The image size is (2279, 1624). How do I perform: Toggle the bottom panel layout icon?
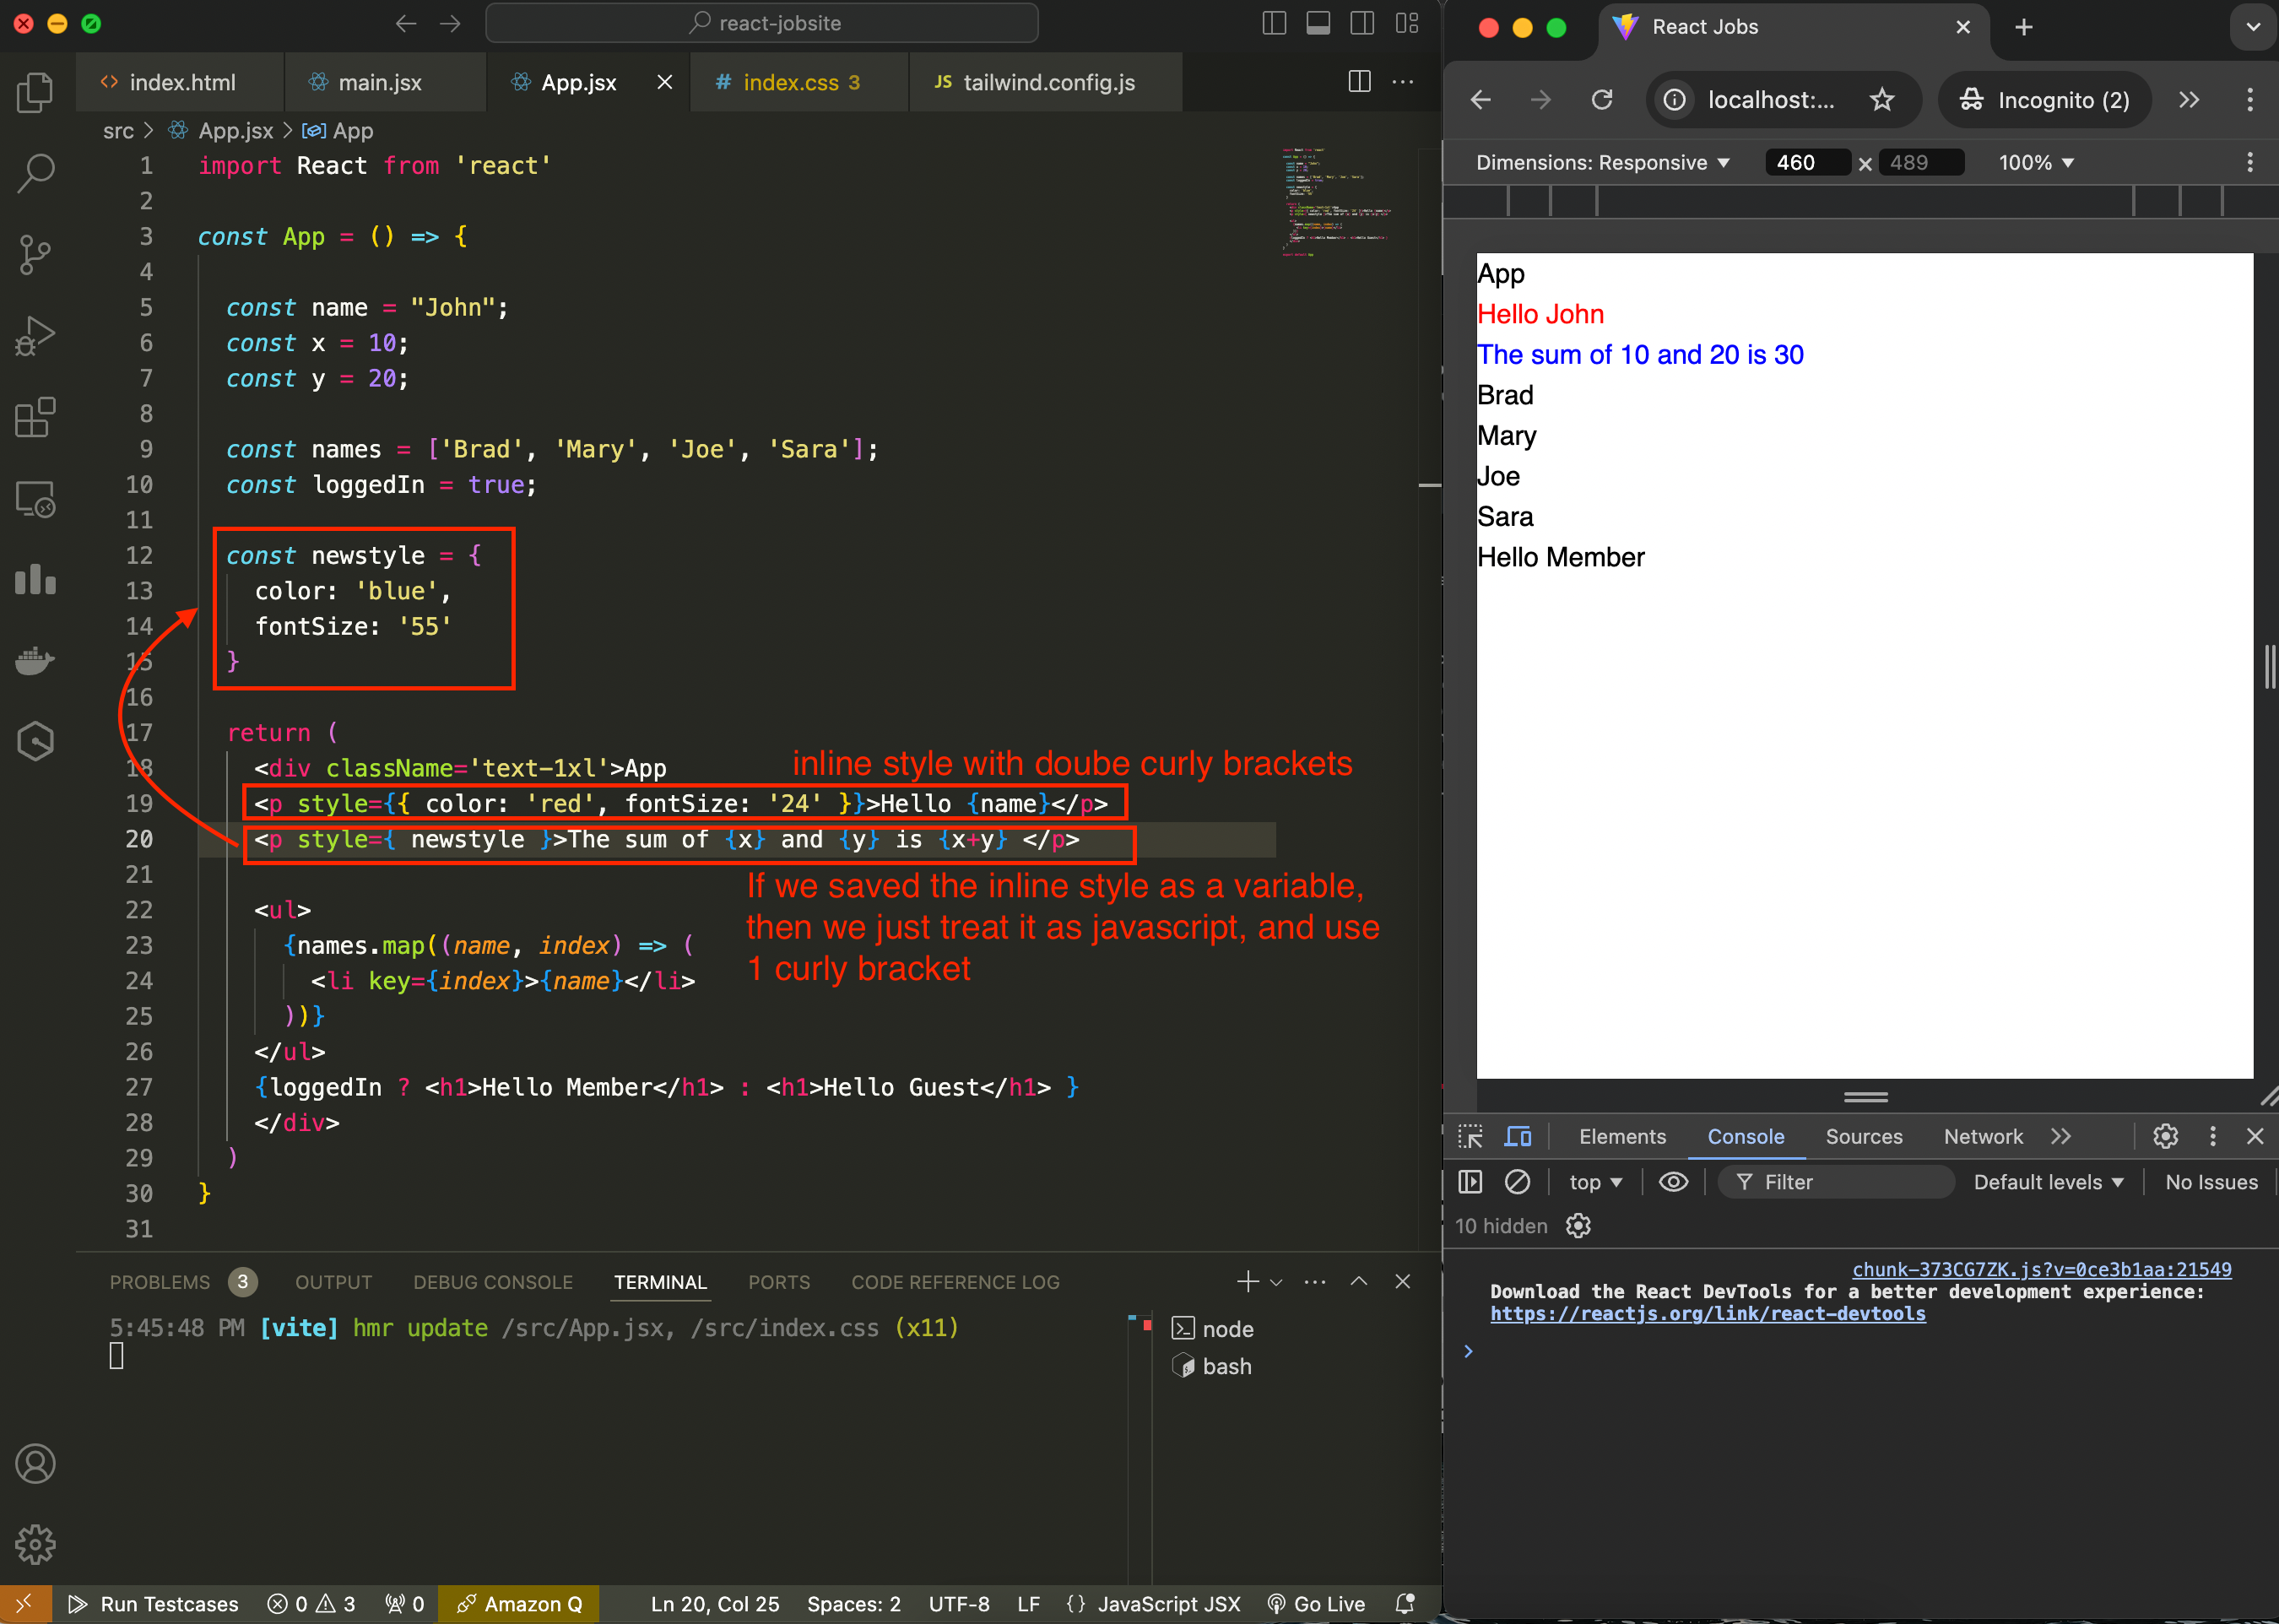[1318, 23]
